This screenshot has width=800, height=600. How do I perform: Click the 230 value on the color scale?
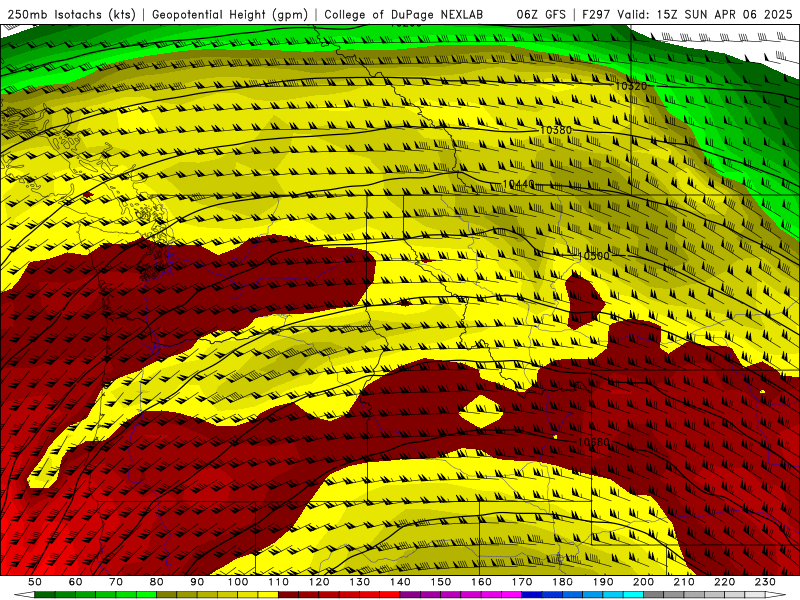[x=765, y=582]
